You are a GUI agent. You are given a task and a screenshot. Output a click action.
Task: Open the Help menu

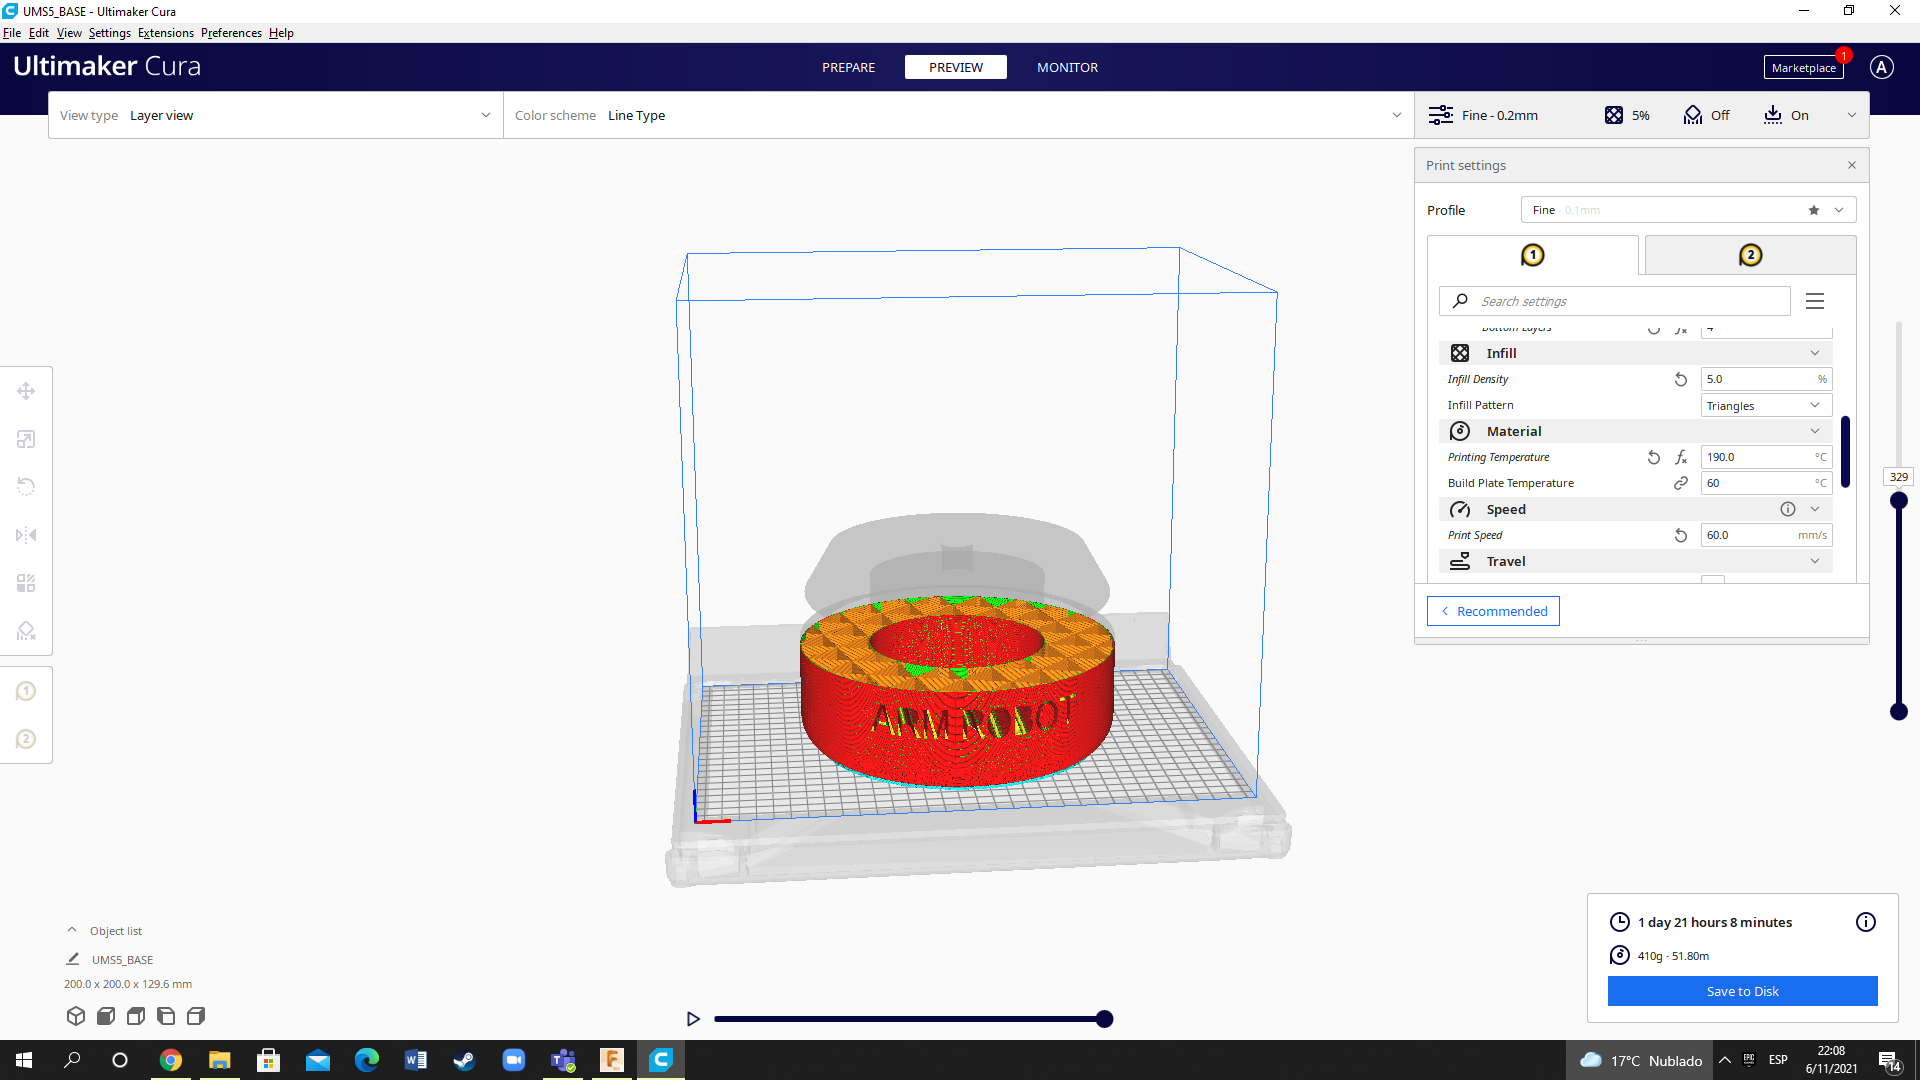(x=281, y=33)
